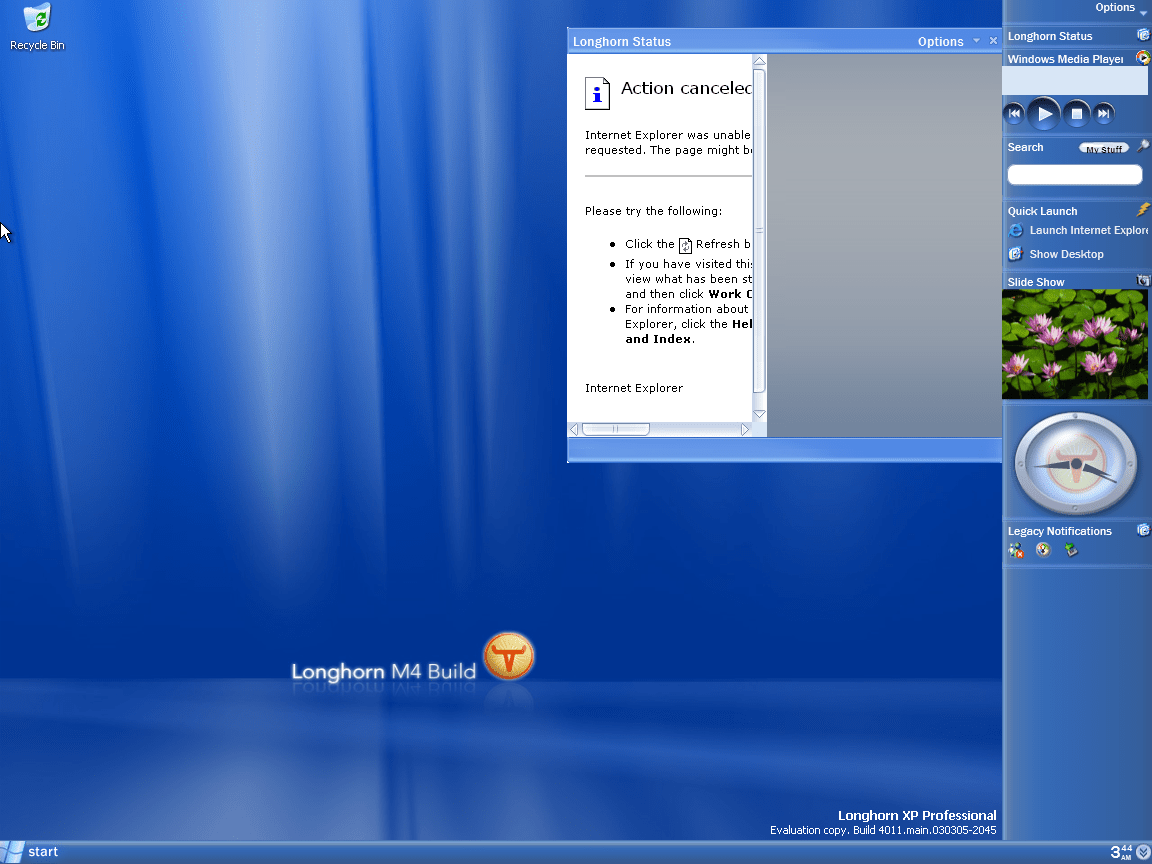Open the sidebar Options menu at top
This screenshot has width=1152, height=864.
1120,7
